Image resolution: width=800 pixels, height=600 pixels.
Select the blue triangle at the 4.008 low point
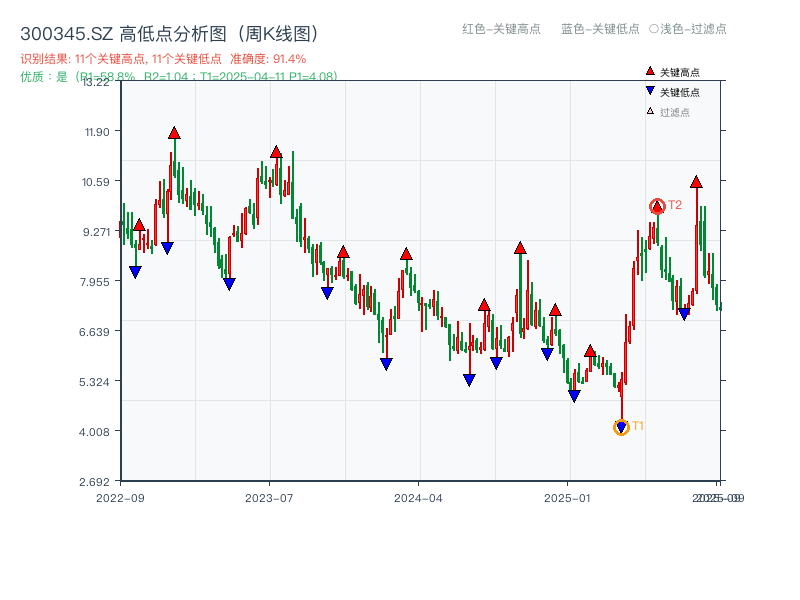(620, 428)
